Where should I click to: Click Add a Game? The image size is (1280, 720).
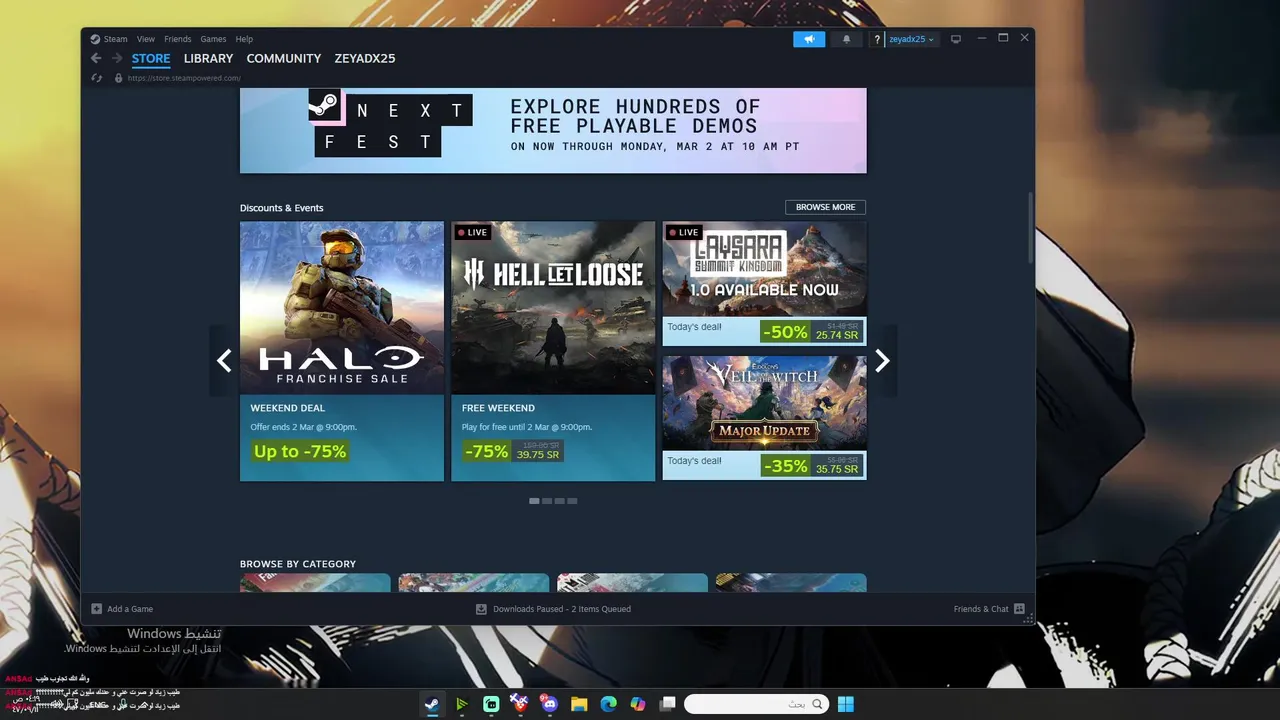pos(122,609)
